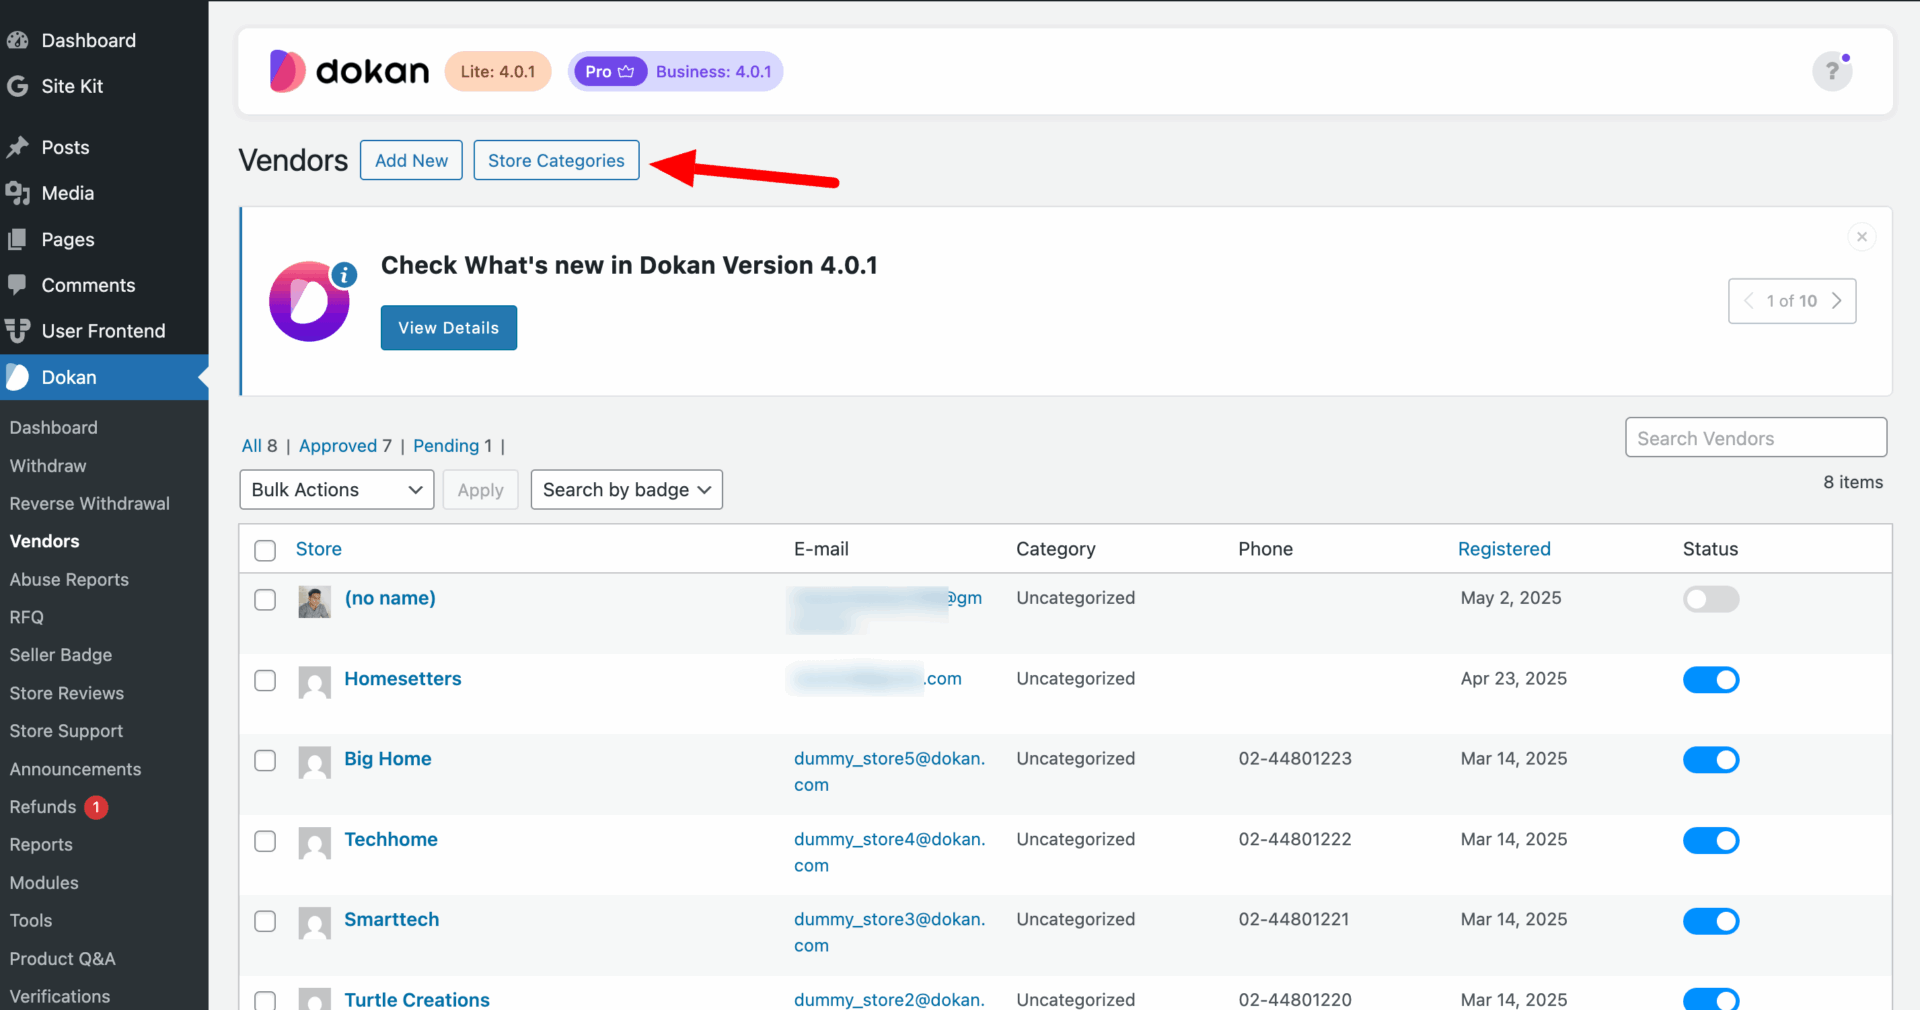Viewport: 1920px width, 1010px height.
Task: Disable the Big Home status toggle
Action: [1711, 760]
